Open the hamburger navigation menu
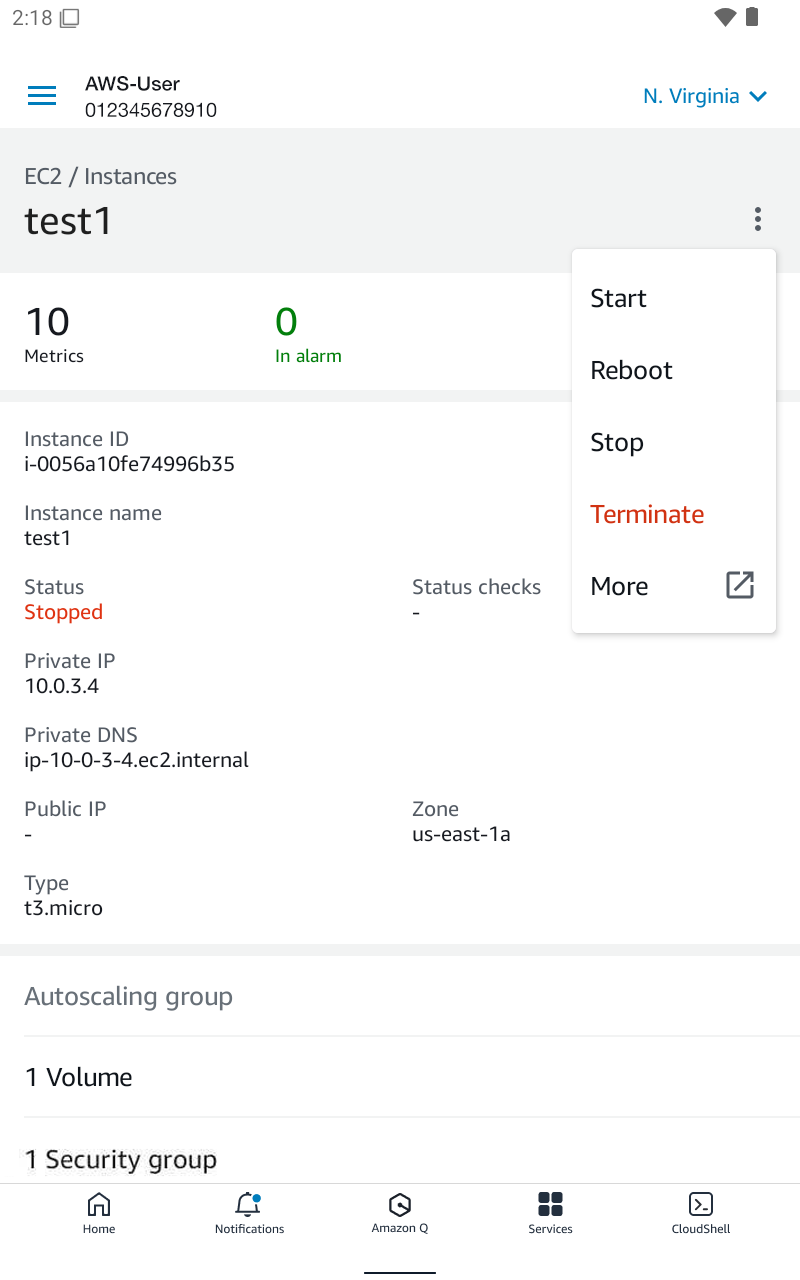 point(42,96)
